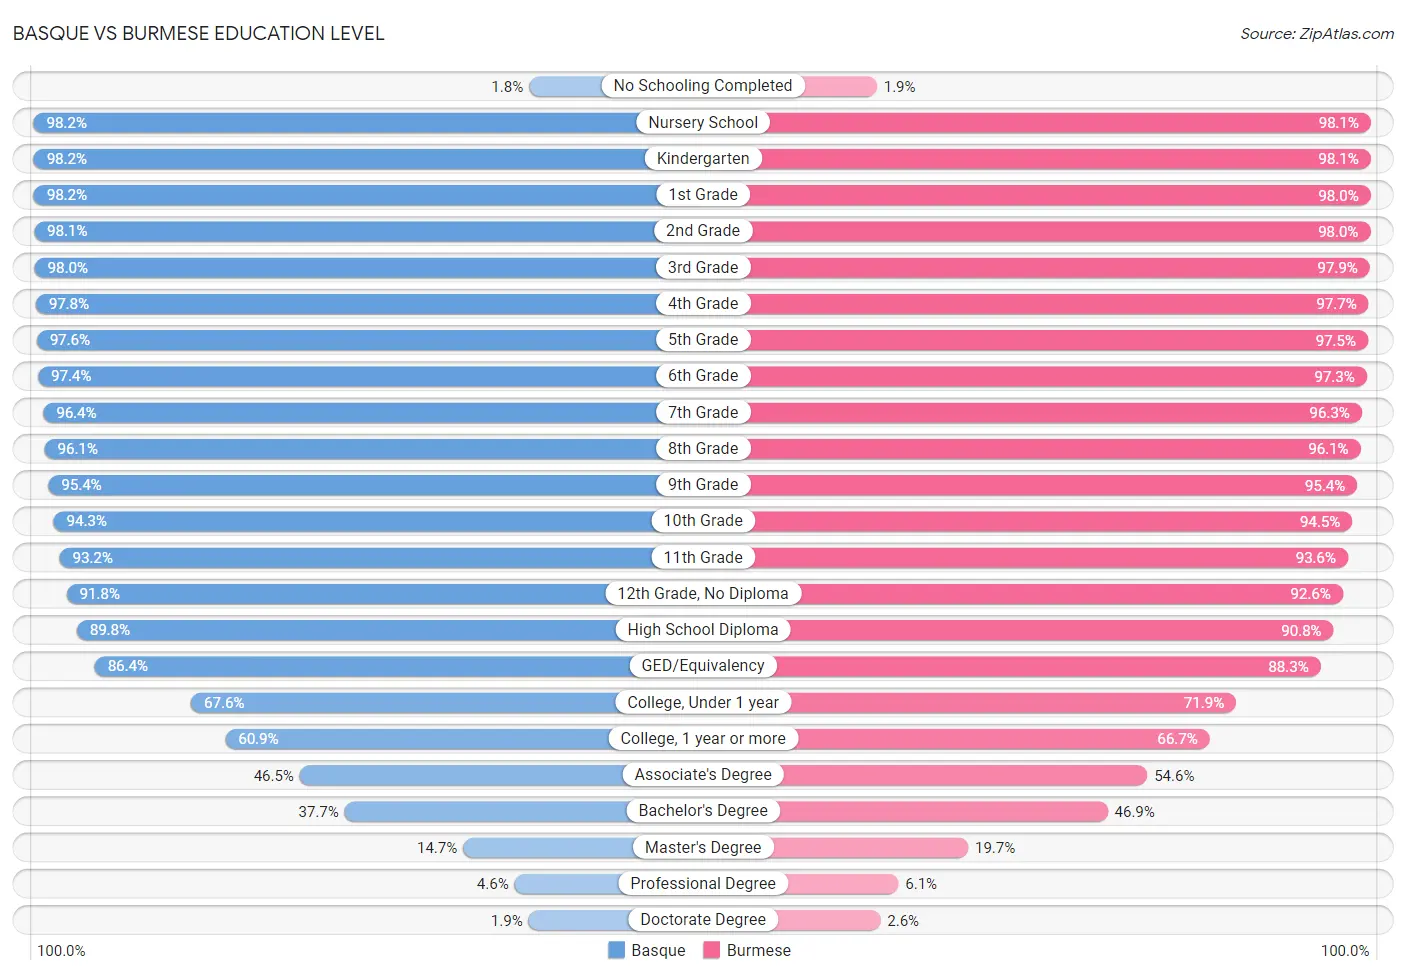Click the Kindergarten category label

click(x=703, y=158)
